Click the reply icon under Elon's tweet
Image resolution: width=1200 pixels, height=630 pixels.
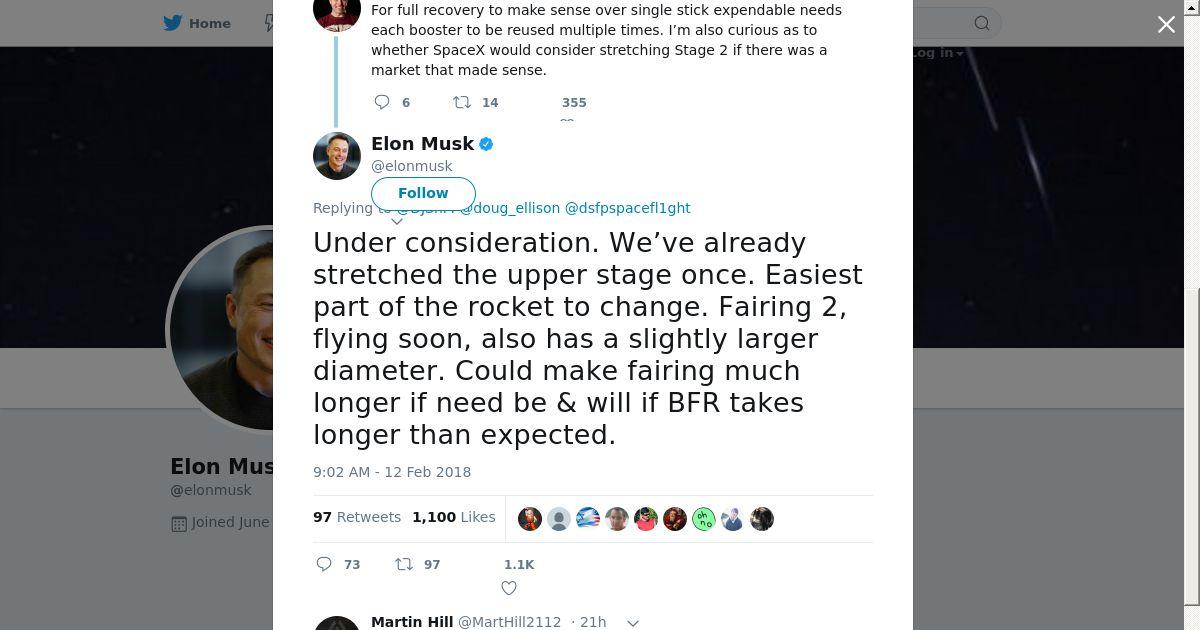tap(324, 564)
